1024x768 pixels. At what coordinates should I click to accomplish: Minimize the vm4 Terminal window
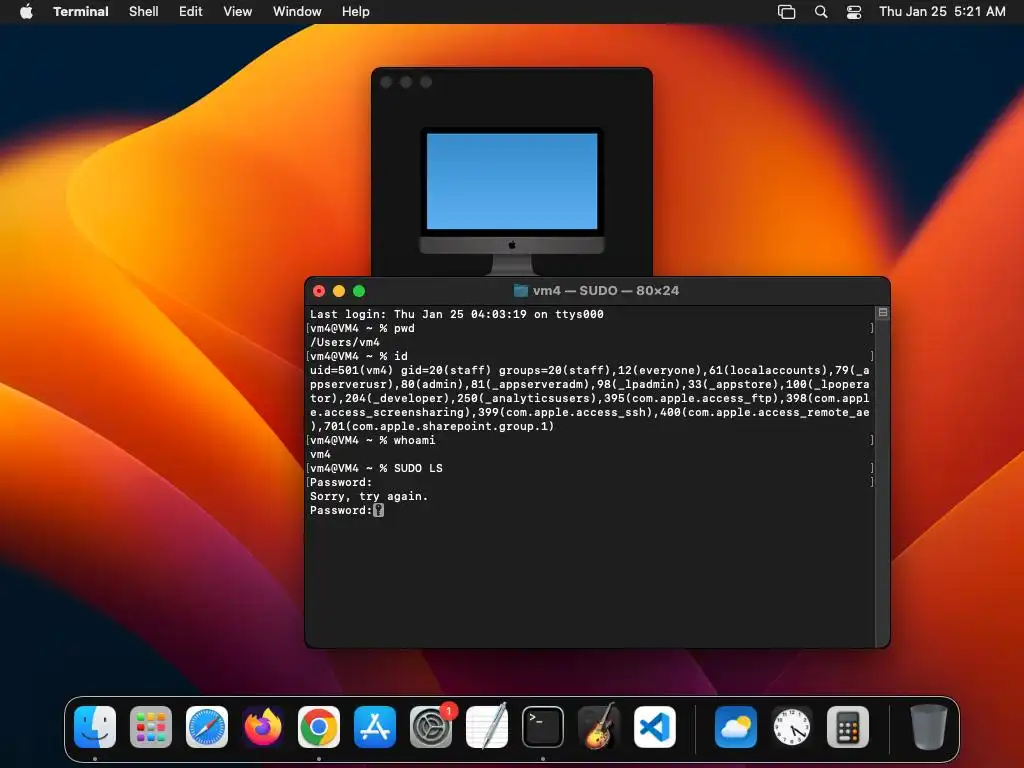click(339, 291)
